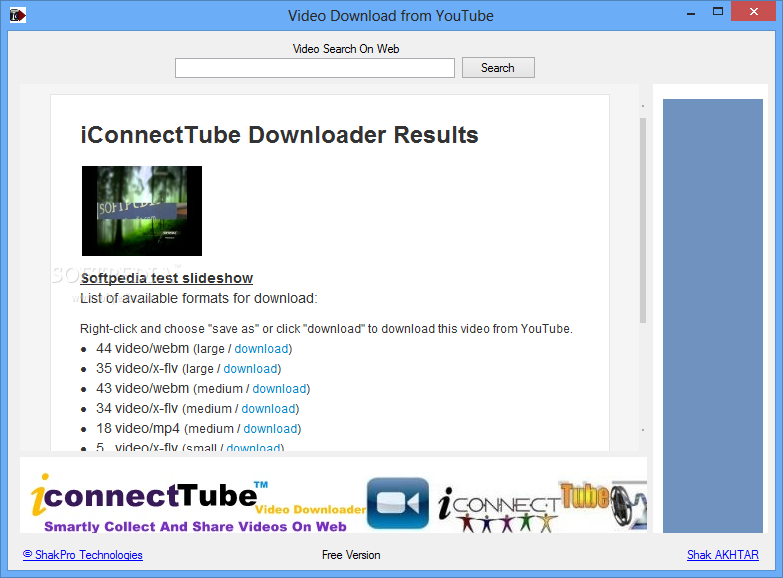Download the 35 video/x-flv large format

pos(250,369)
